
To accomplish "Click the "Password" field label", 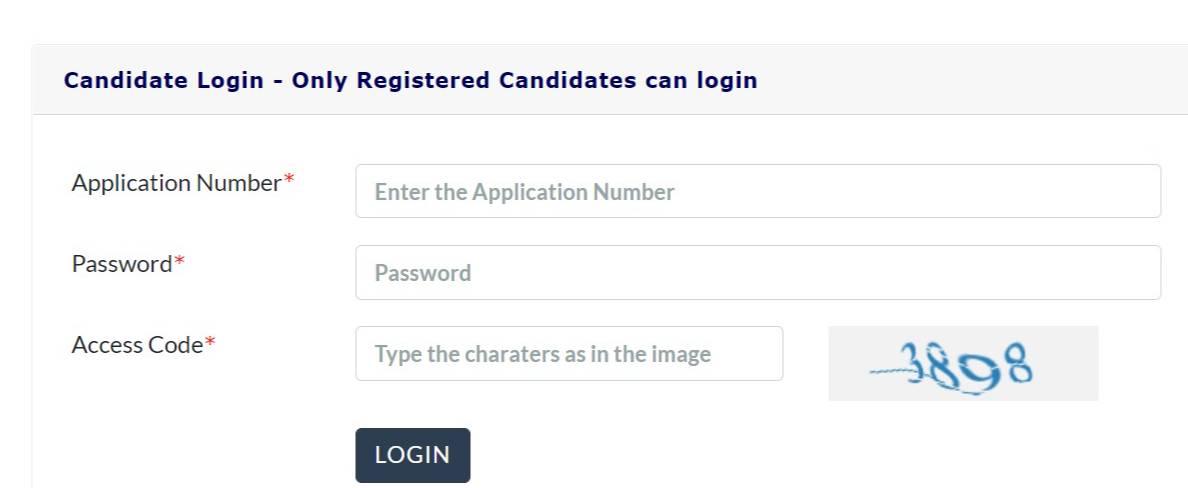I will (122, 264).
